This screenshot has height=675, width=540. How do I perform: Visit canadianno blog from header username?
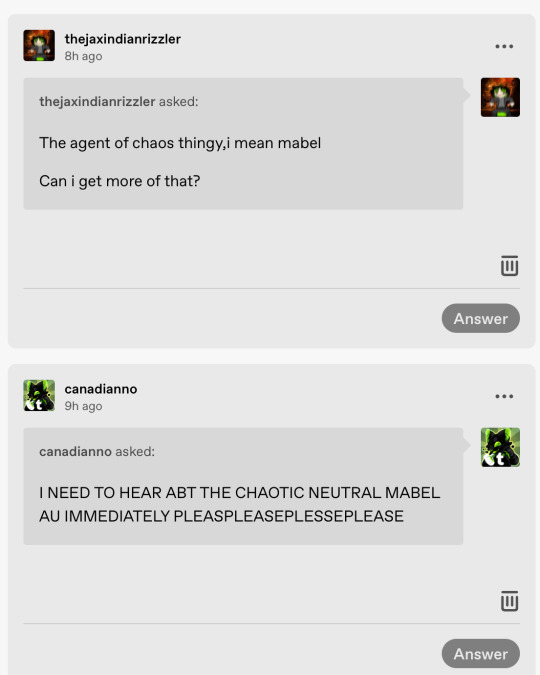click(101, 389)
